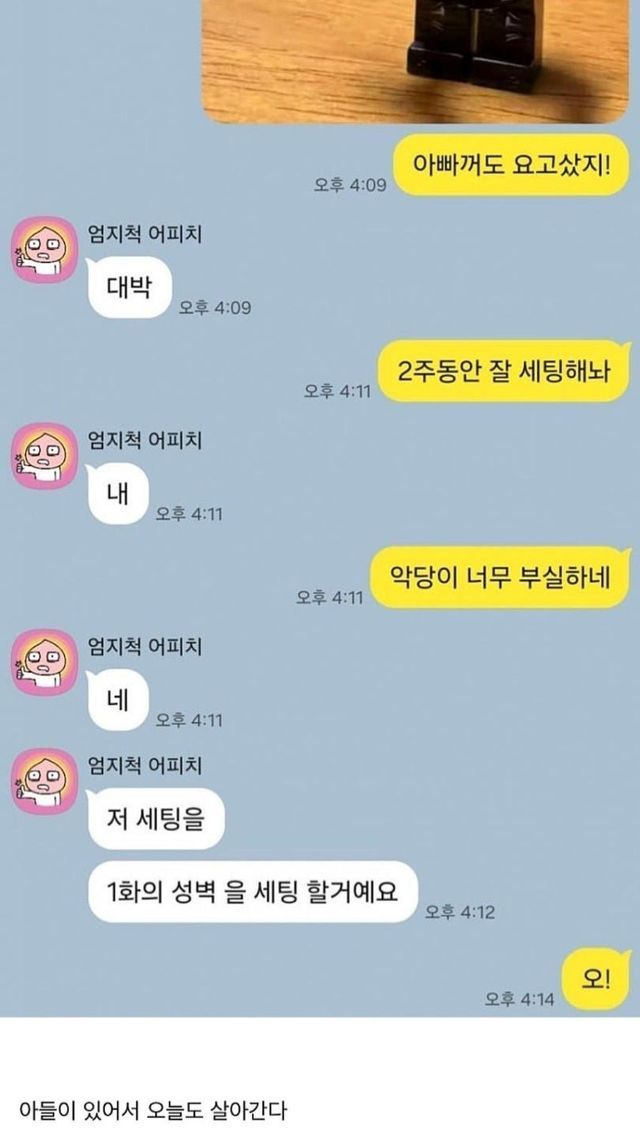Tap the 오후 4:14 timestamp beside 오!
The image size is (640, 1144).
[x=520, y=999]
